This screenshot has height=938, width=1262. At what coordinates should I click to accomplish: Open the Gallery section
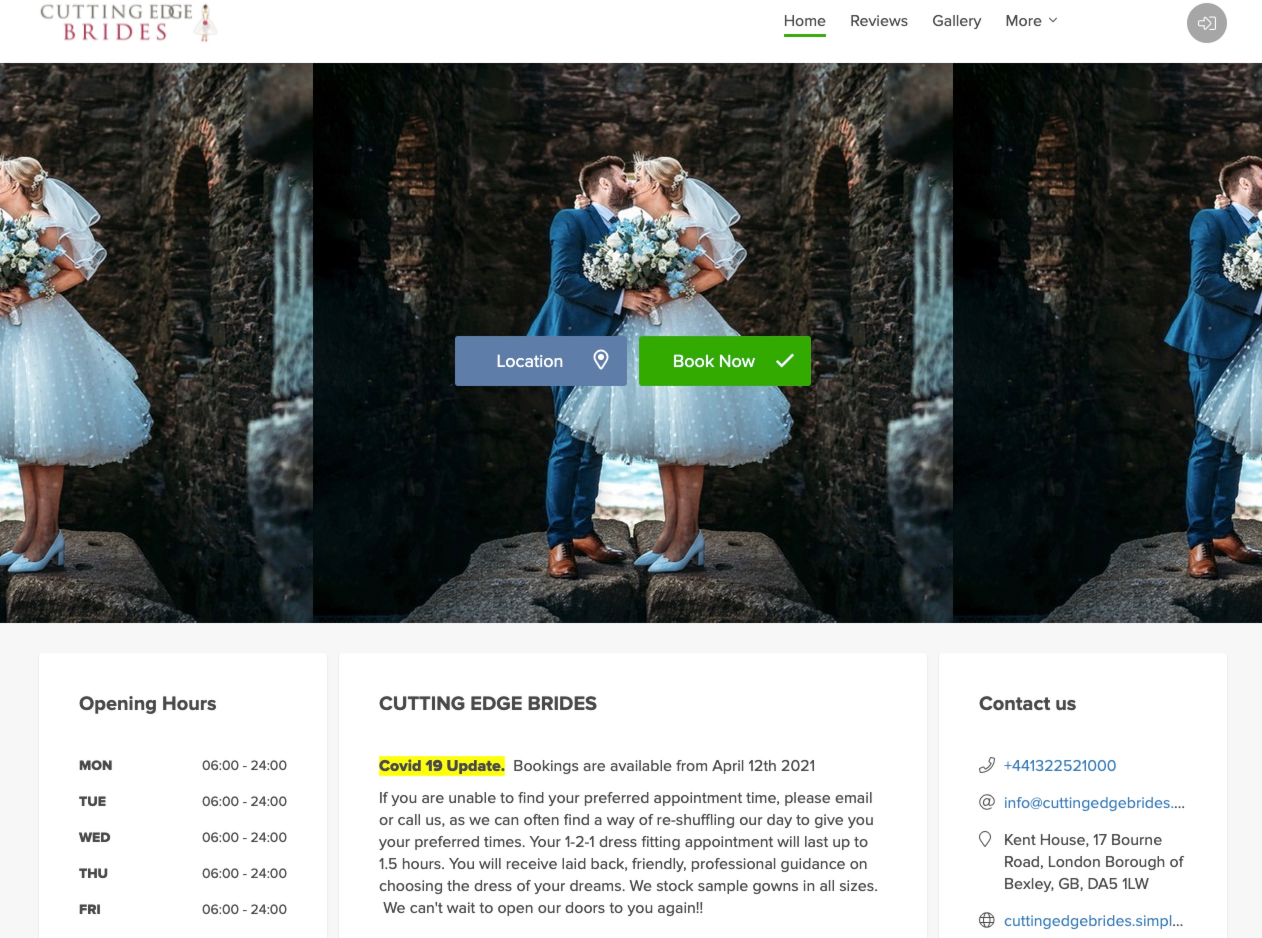tap(956, 20)
